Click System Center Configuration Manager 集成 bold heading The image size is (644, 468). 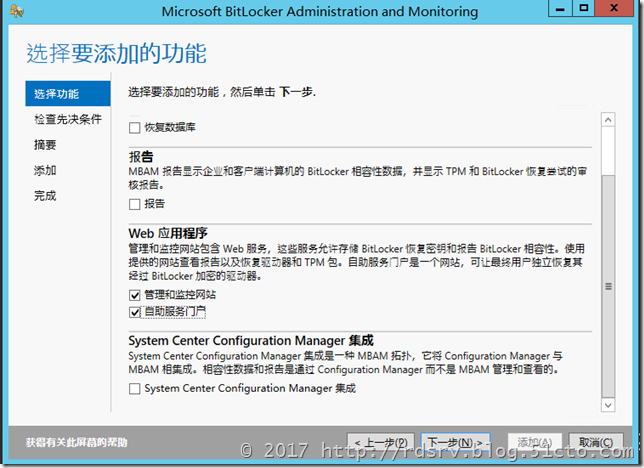(251, 341)
